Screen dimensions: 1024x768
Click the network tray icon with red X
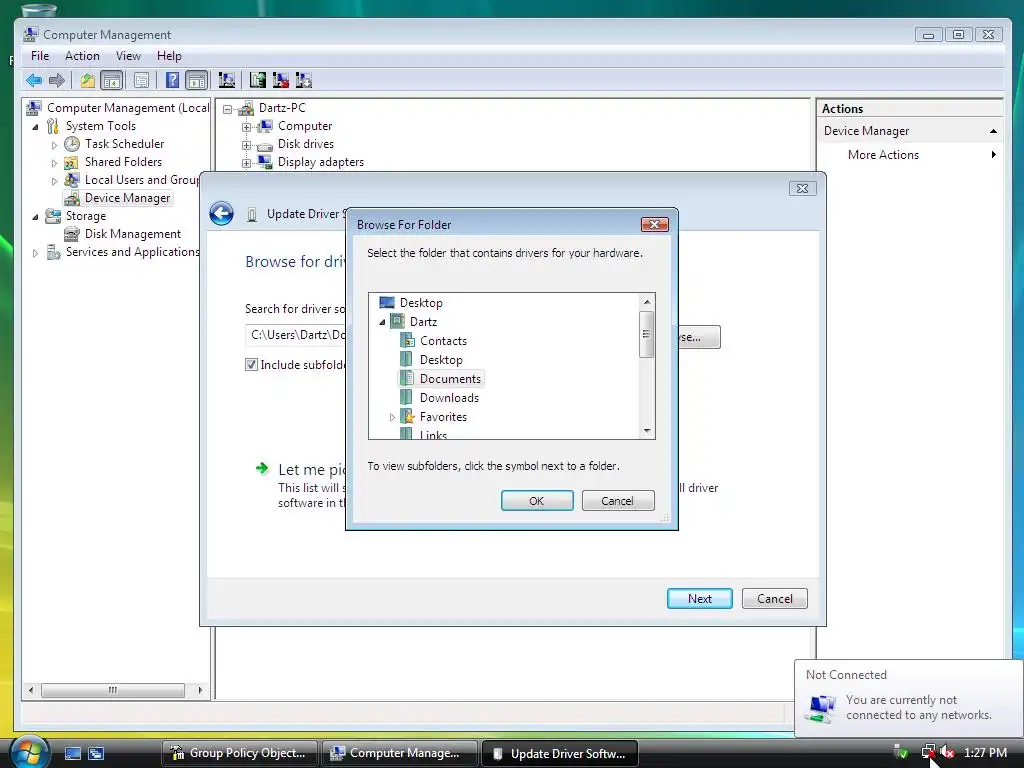(x=928, y=752)
